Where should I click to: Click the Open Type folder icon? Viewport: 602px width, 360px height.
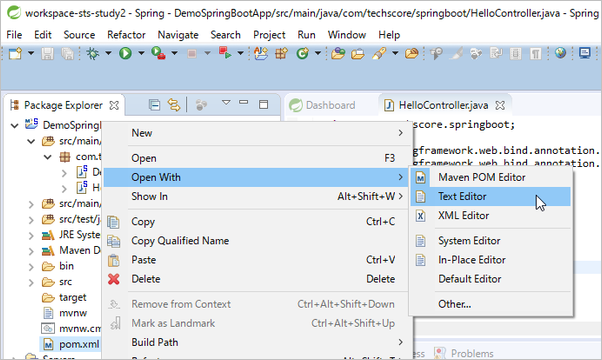click(338, 53)
